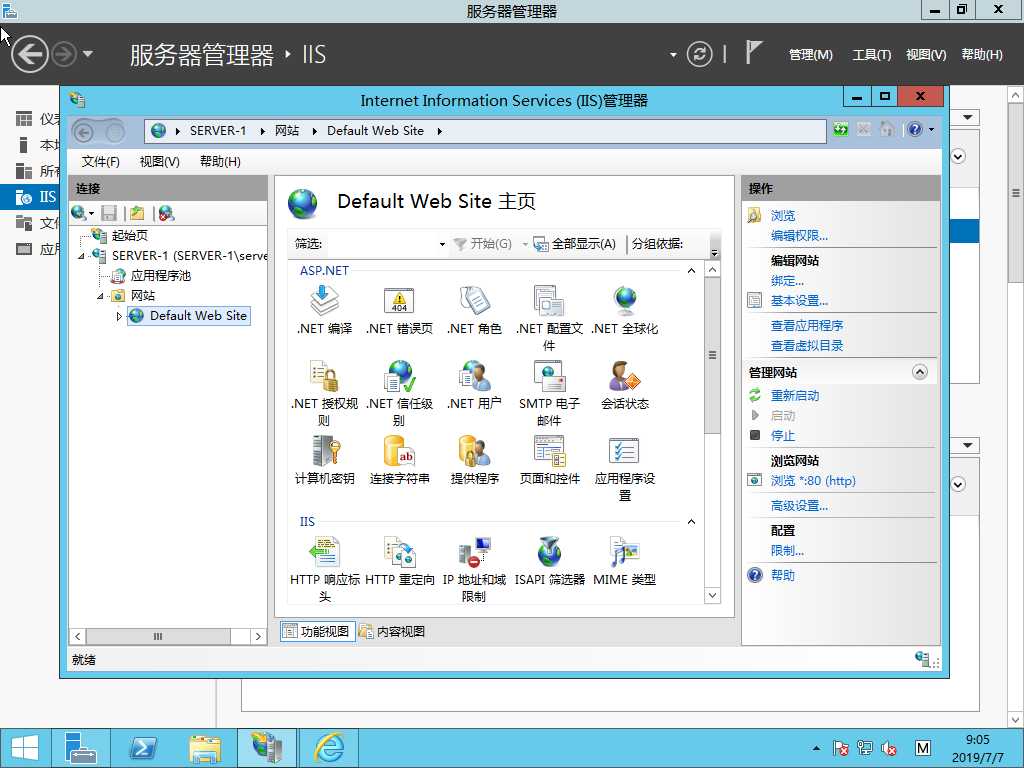Viewport: 1024px width, 768px height.
Task: Open the 帮助(H) menu in IIS Manager
Action: [x=220, y=161]
